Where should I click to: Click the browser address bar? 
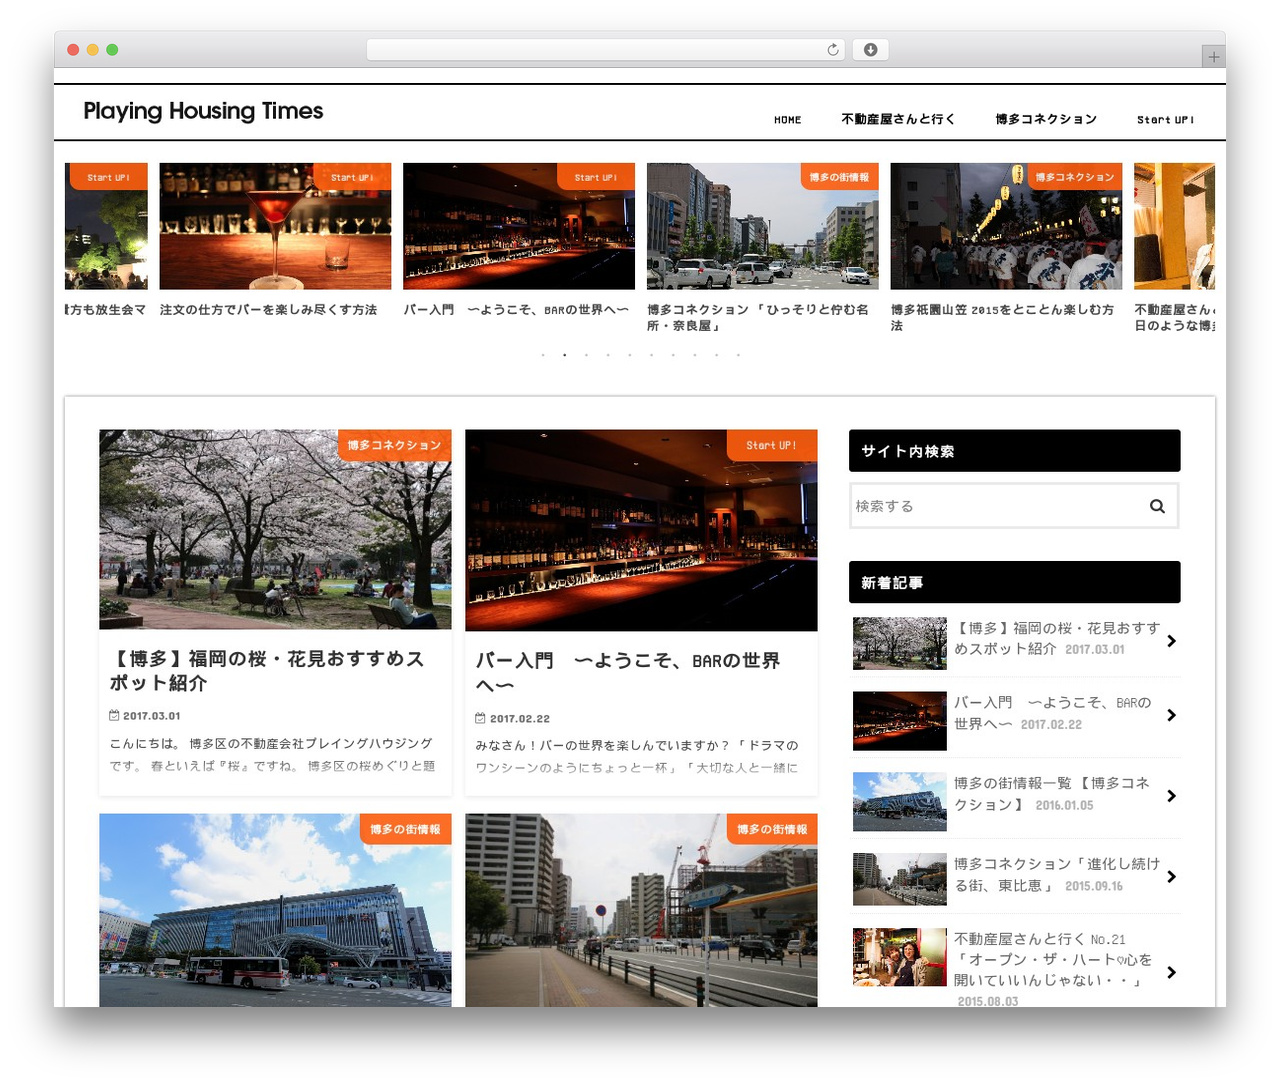(x=606, y=50)
